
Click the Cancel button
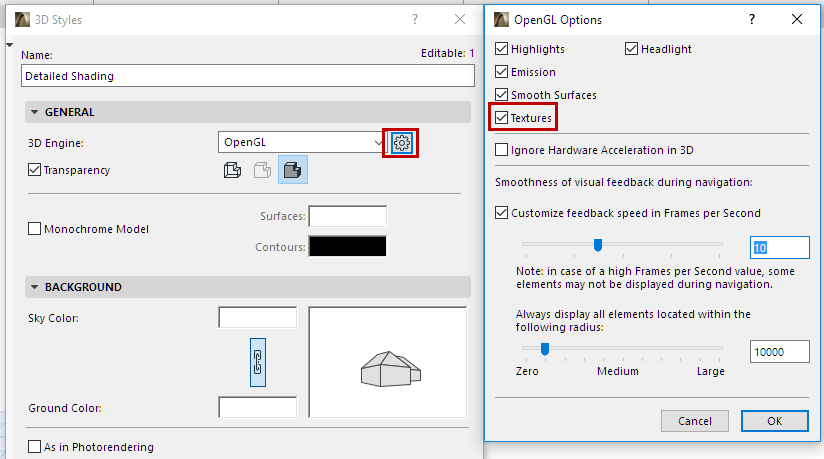pyautogui.click(x=695, y=421)
